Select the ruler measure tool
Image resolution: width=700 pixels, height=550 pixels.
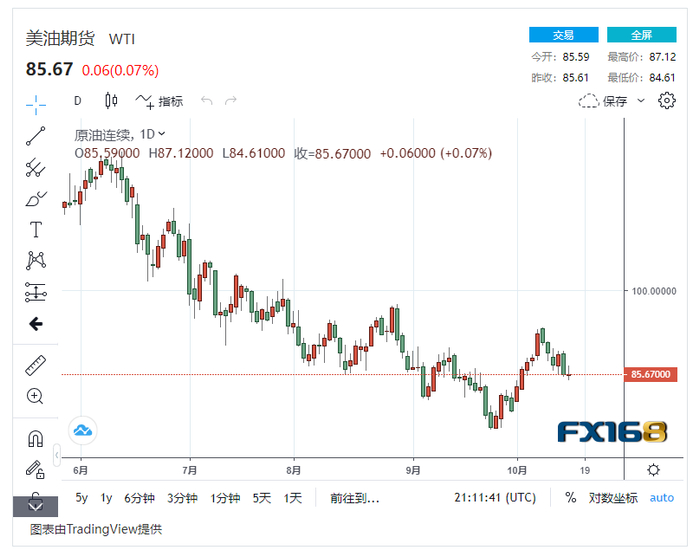[x=36, y=365]
